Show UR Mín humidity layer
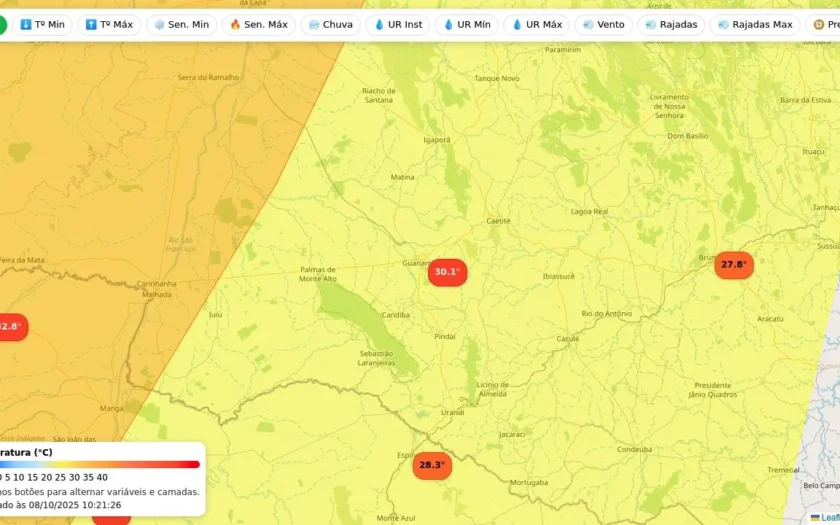This screenshot has height=525, width=840. tap(467, 25)
